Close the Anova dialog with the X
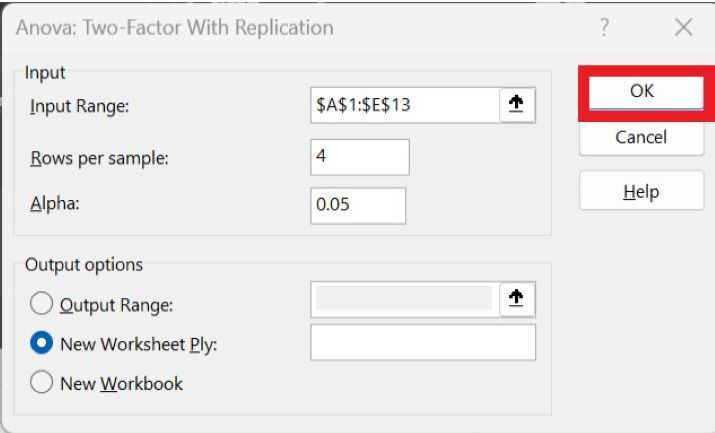The height and width of the screenshot is (433, 715). tap(683, 28)
